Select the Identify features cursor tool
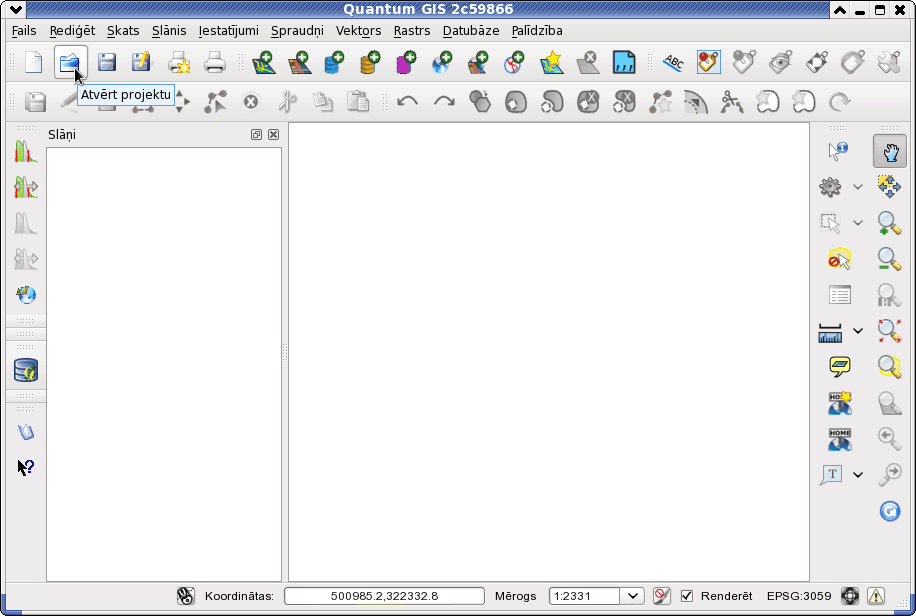 838,151
